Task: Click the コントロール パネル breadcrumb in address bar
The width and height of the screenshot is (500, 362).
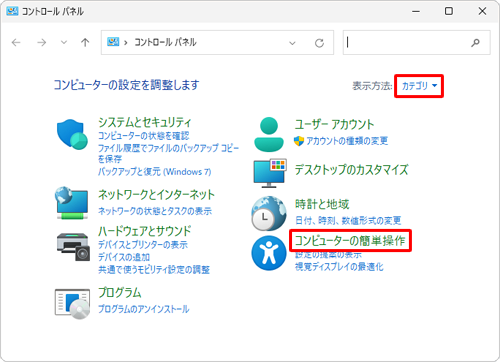Action: (x=165, y=42)
